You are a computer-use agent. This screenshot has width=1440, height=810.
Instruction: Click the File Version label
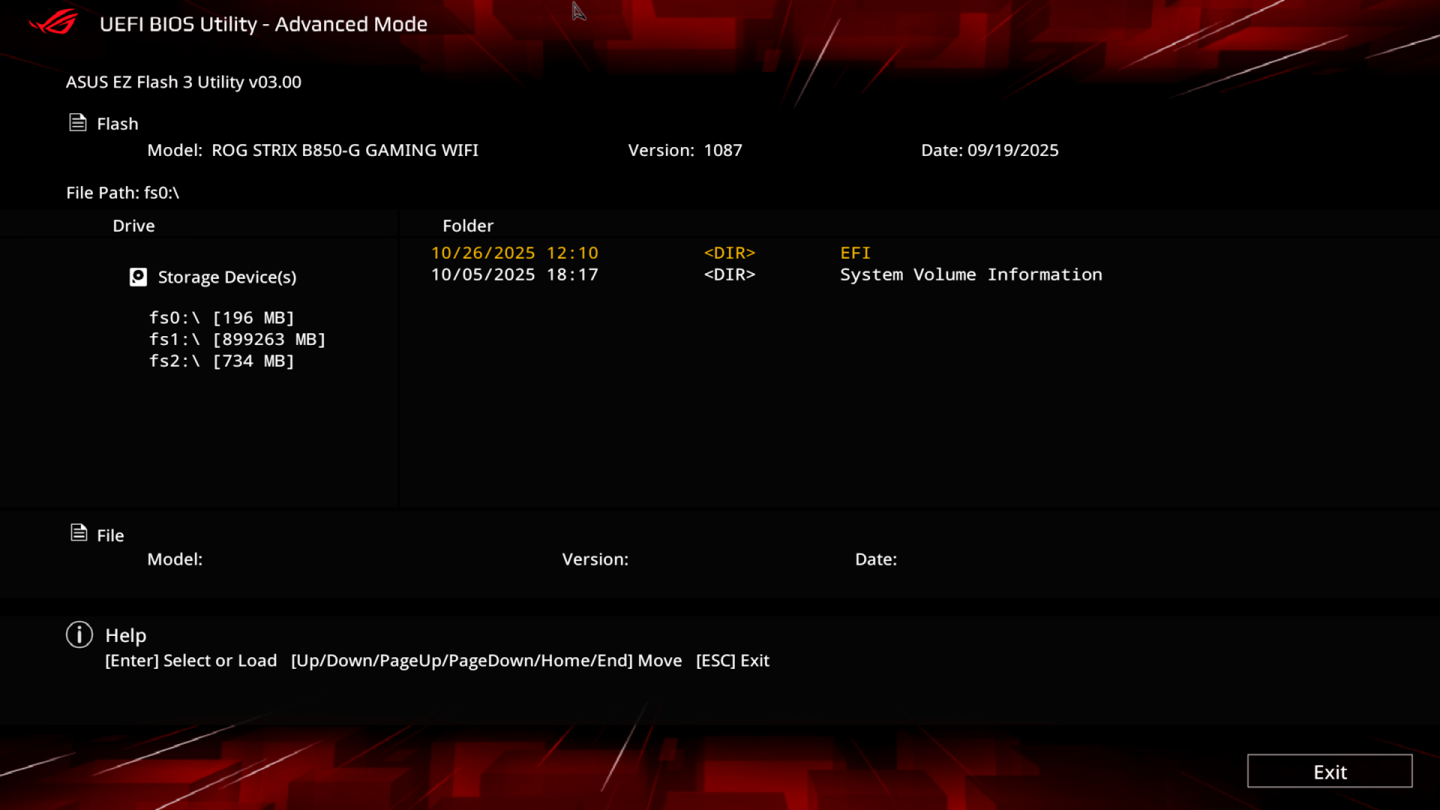[x=595, y=559]
